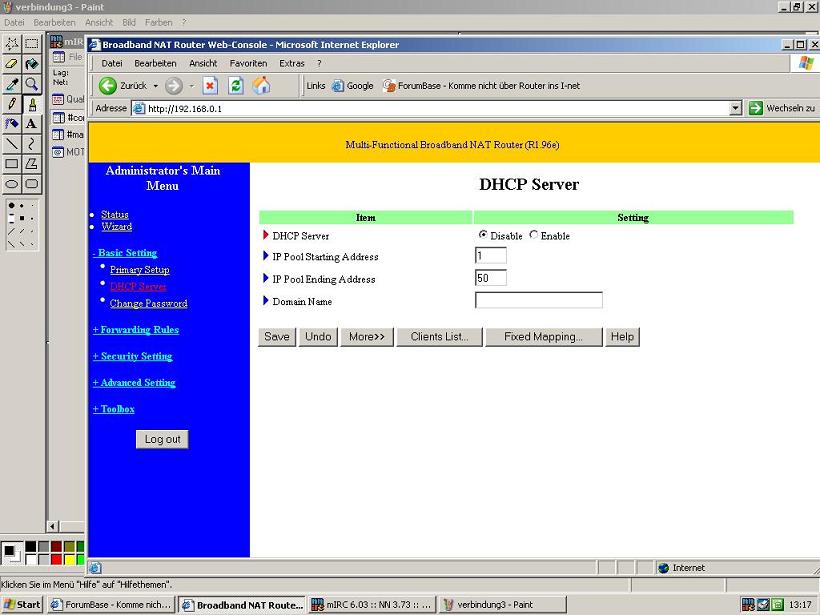The width and height of the screenshot is (820, 615).
Task: Open the Status link in main menu
Action: tap(115, 214)
